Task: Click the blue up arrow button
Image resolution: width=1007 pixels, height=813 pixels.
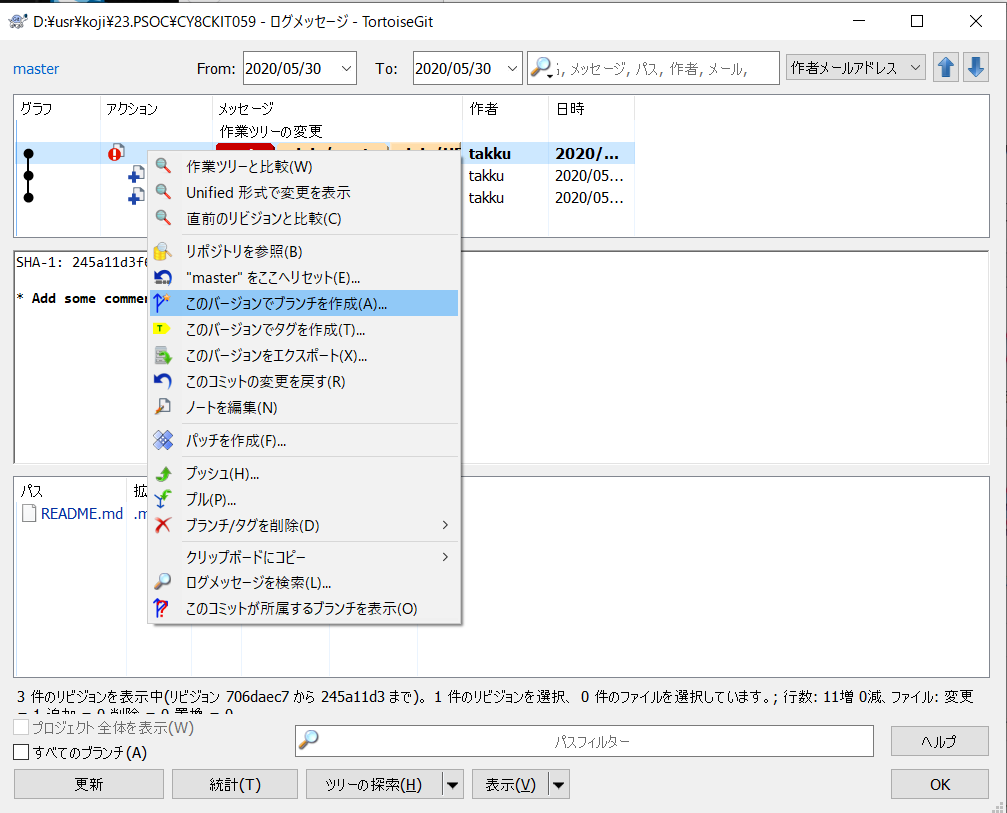Action: coord(945,68)
